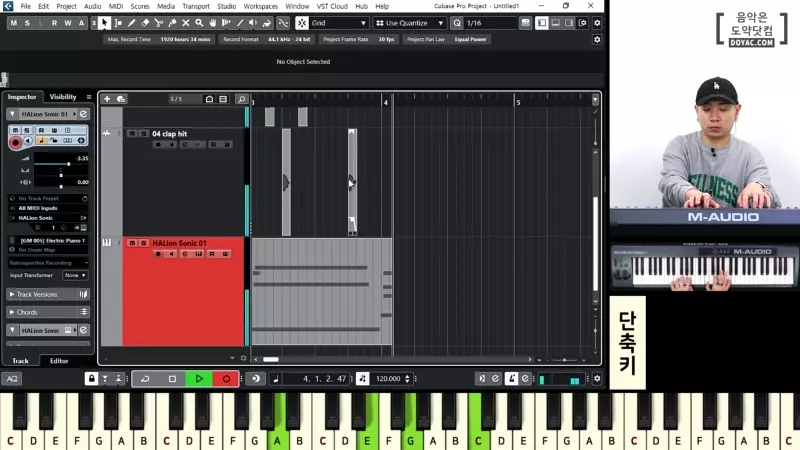Switch to the Editor tab
Image resolution: width=800 pixels, height=450 pixels.
point(59,361)
